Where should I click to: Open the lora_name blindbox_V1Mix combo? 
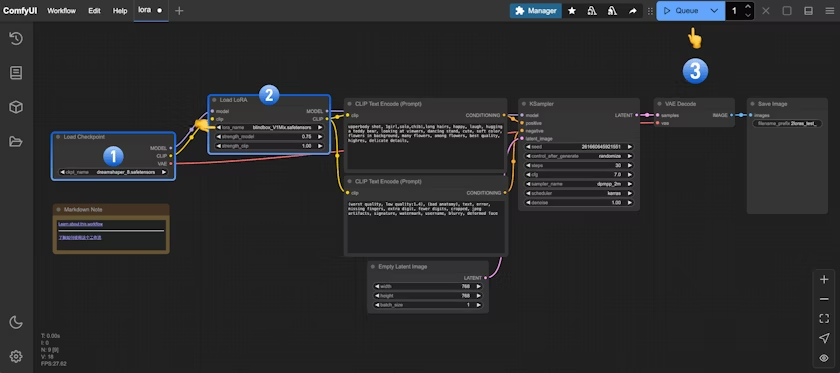click(268, 128)
